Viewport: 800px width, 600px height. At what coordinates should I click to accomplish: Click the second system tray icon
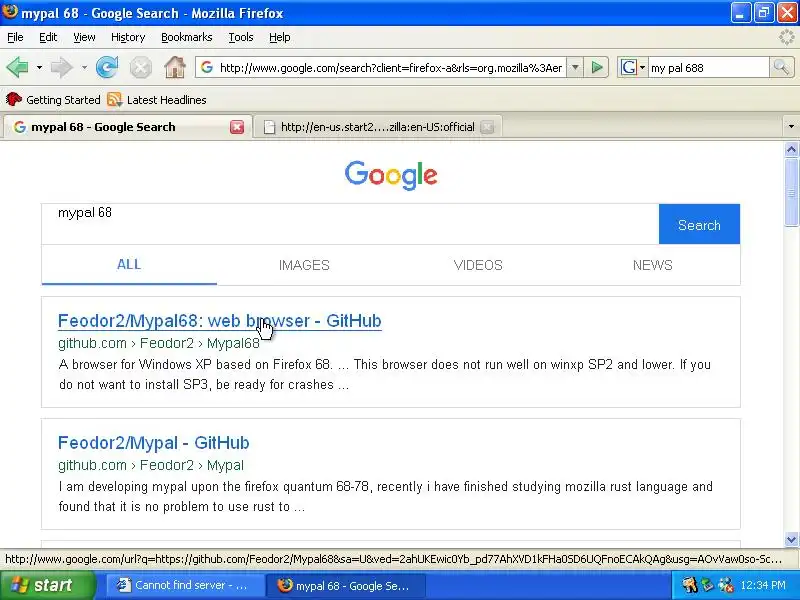click(x=708, y=585)
